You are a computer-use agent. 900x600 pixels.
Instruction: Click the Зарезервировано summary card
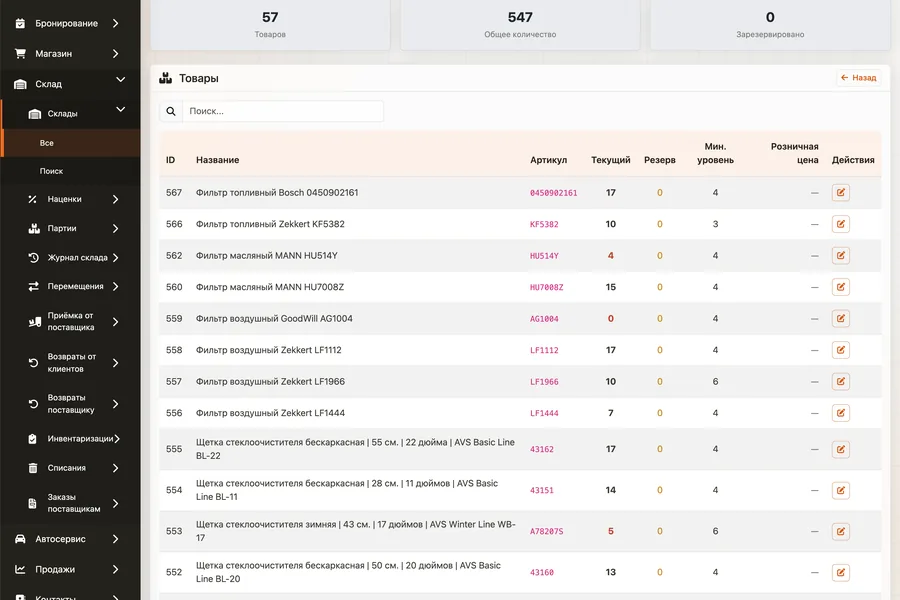[x=770, y=25]
